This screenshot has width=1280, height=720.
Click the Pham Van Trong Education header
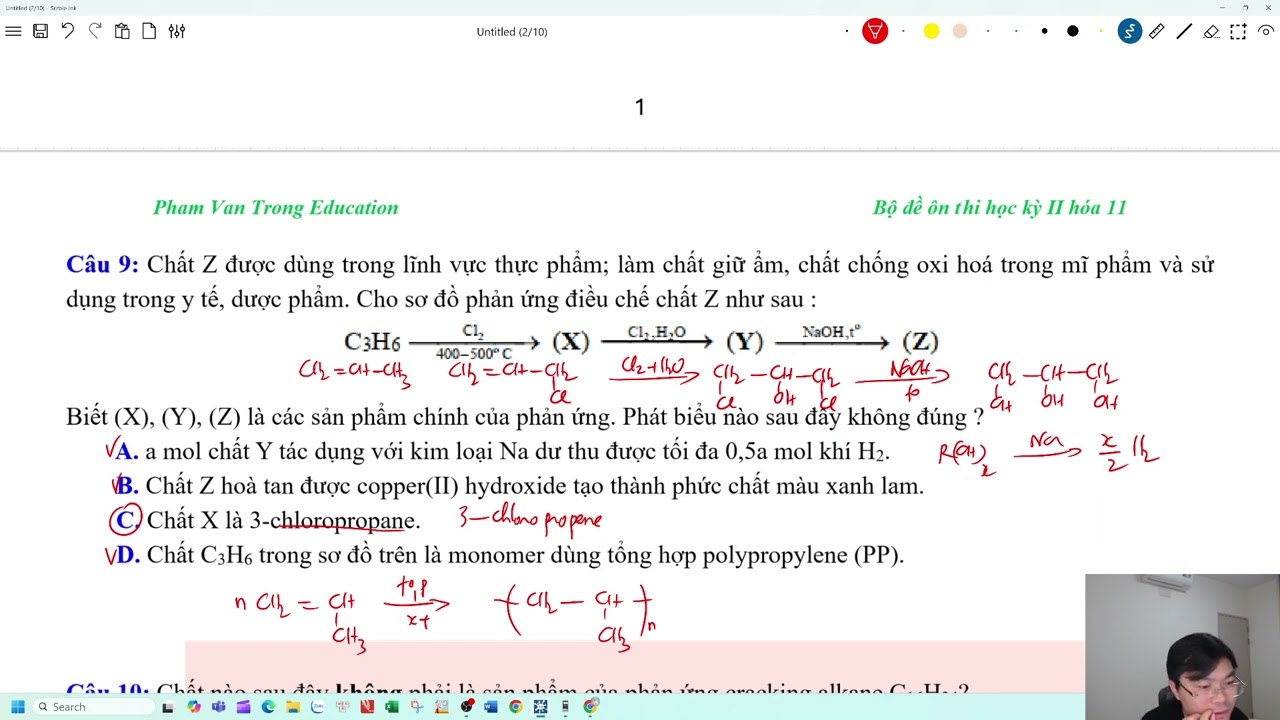click(276, 208)
